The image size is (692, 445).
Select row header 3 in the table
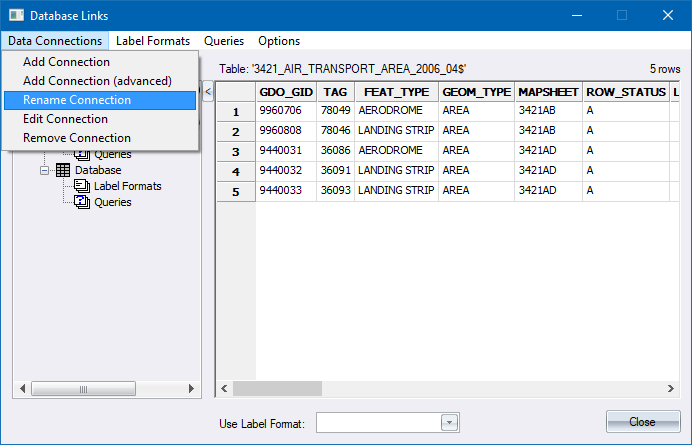236,151
